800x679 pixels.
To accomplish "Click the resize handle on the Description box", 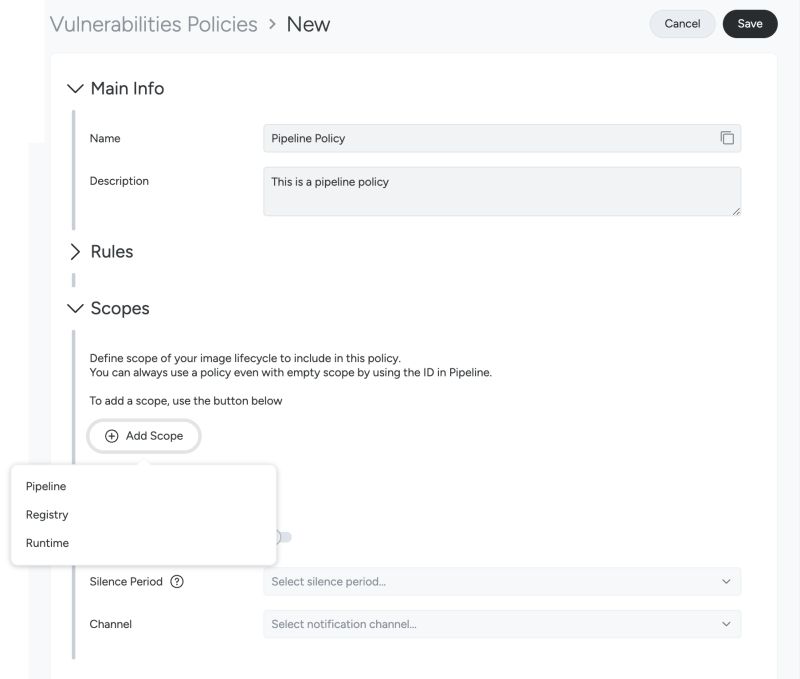I will 736,209.
